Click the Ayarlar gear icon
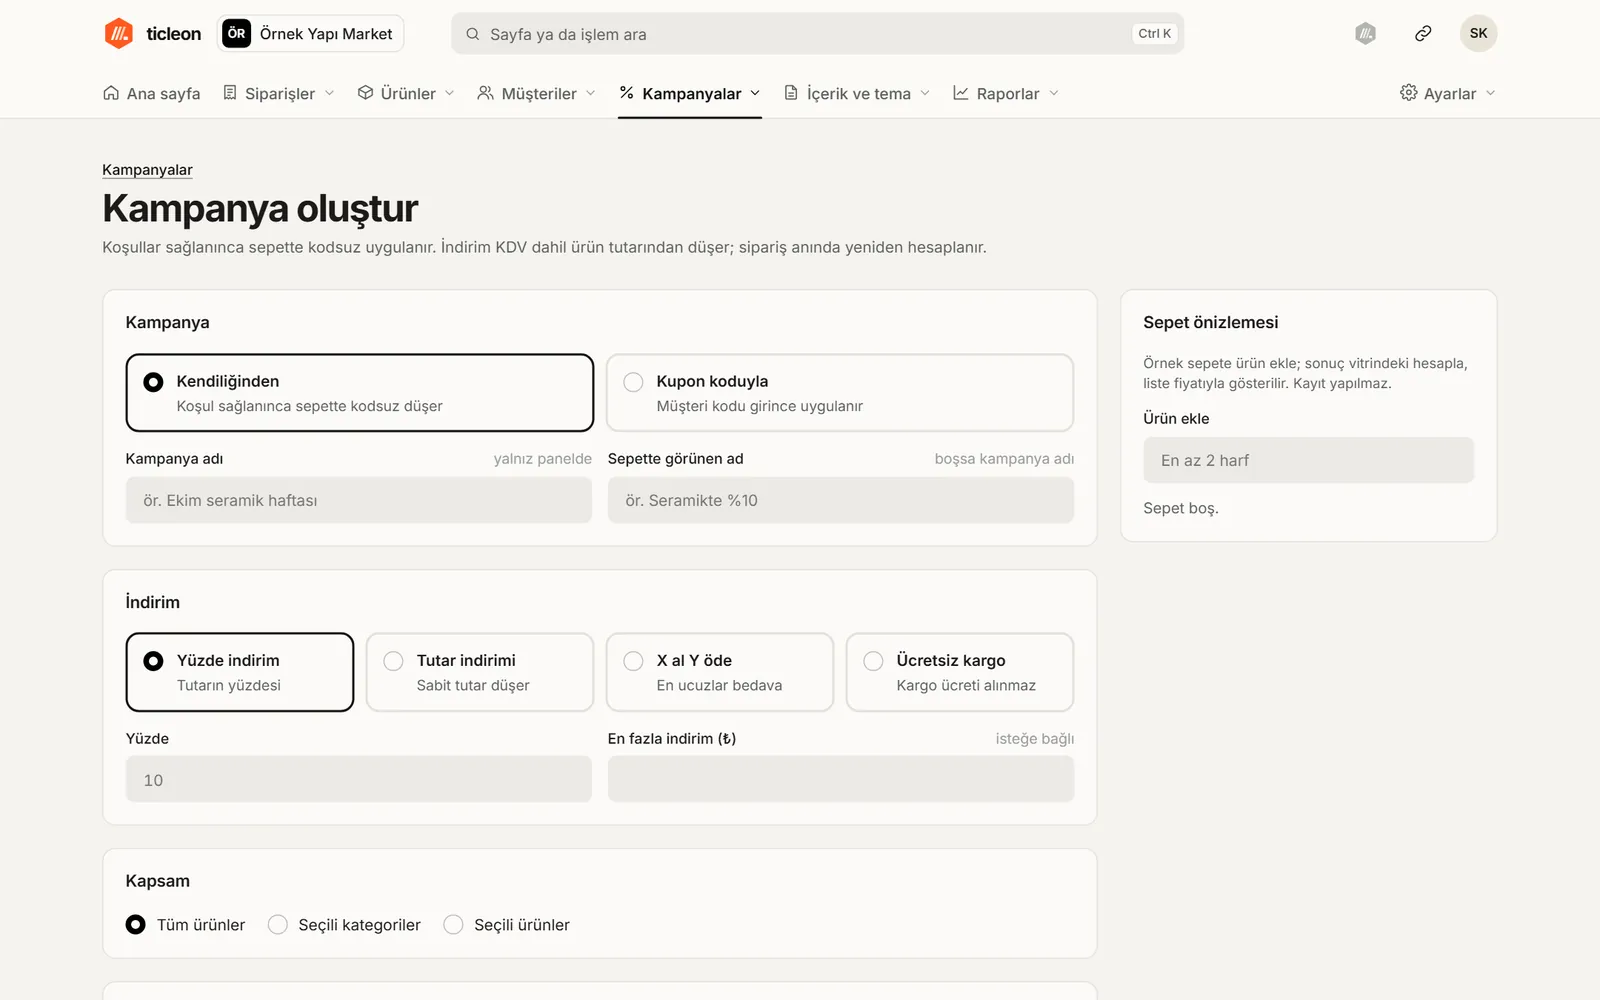This screenshot has height=1000, width=1600. pyautogui.click(x=1408, y=93)
